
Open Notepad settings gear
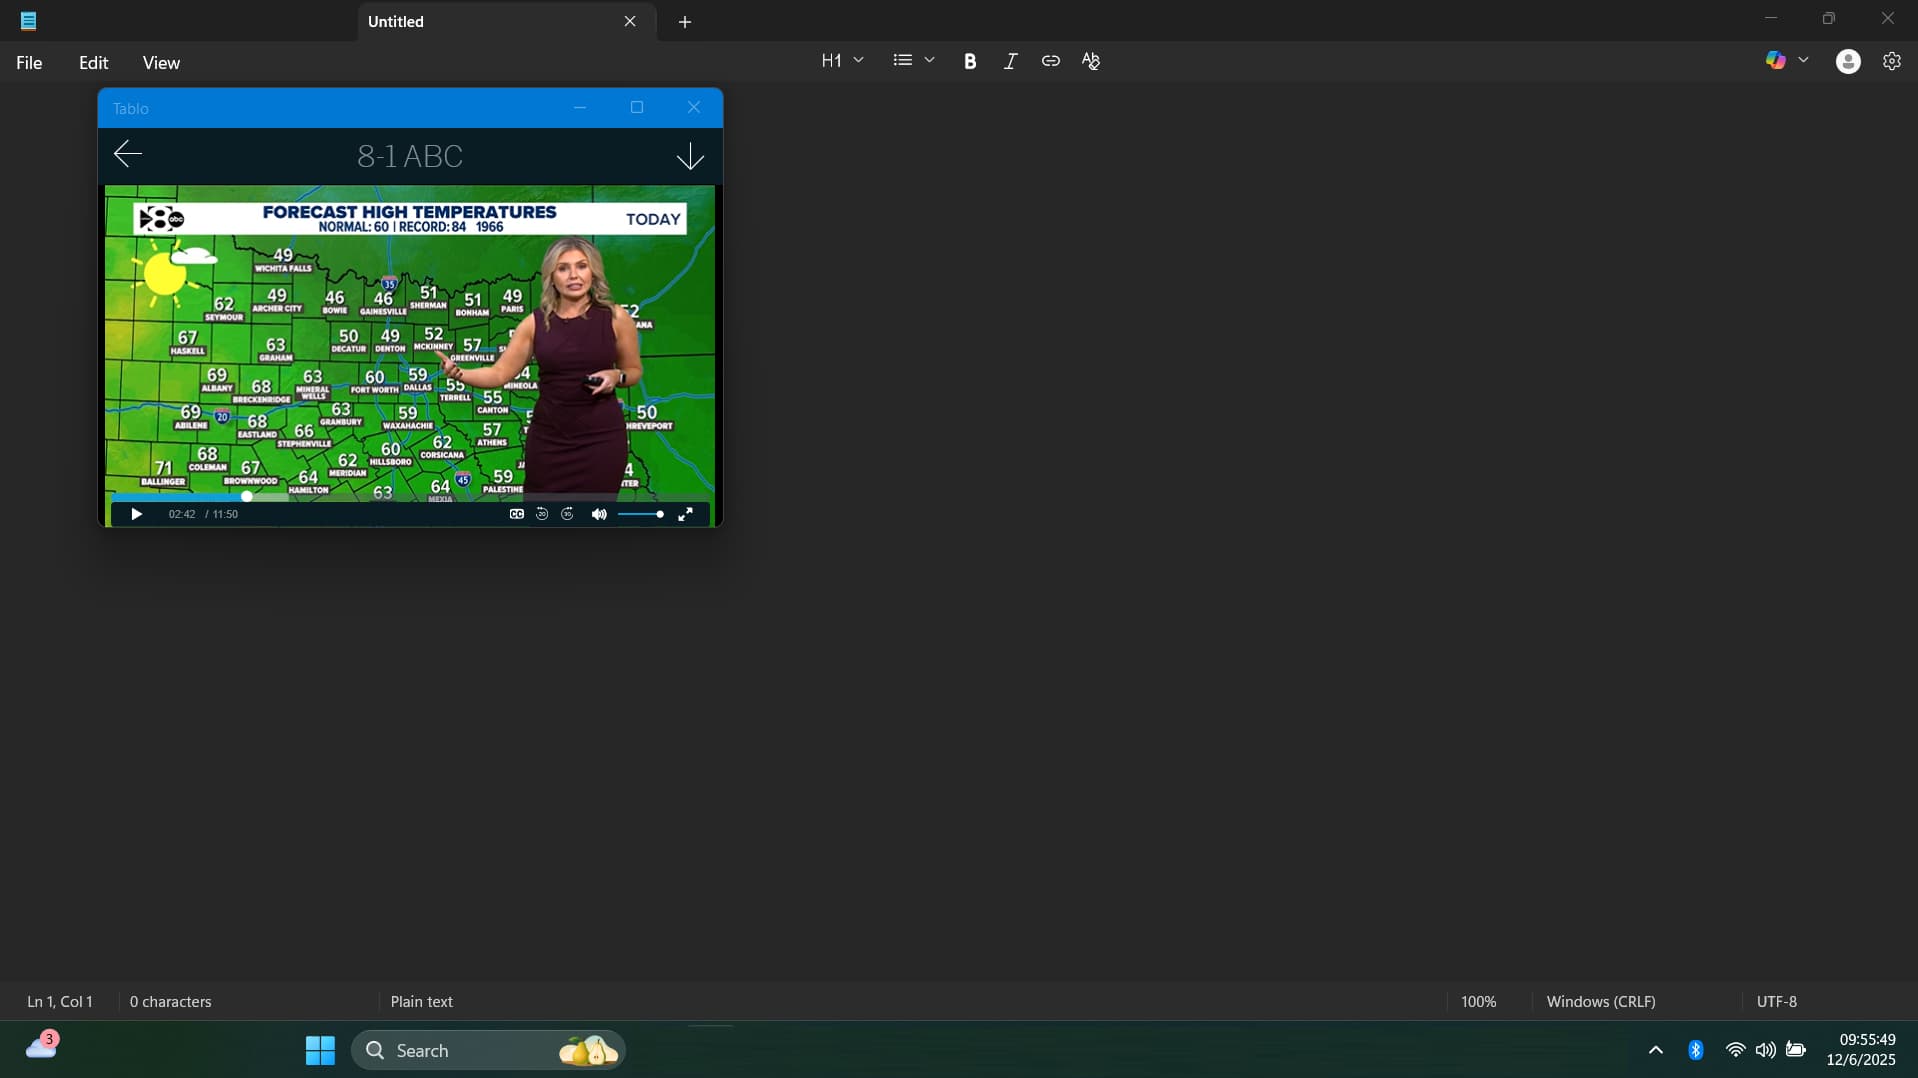[1891, 61]
